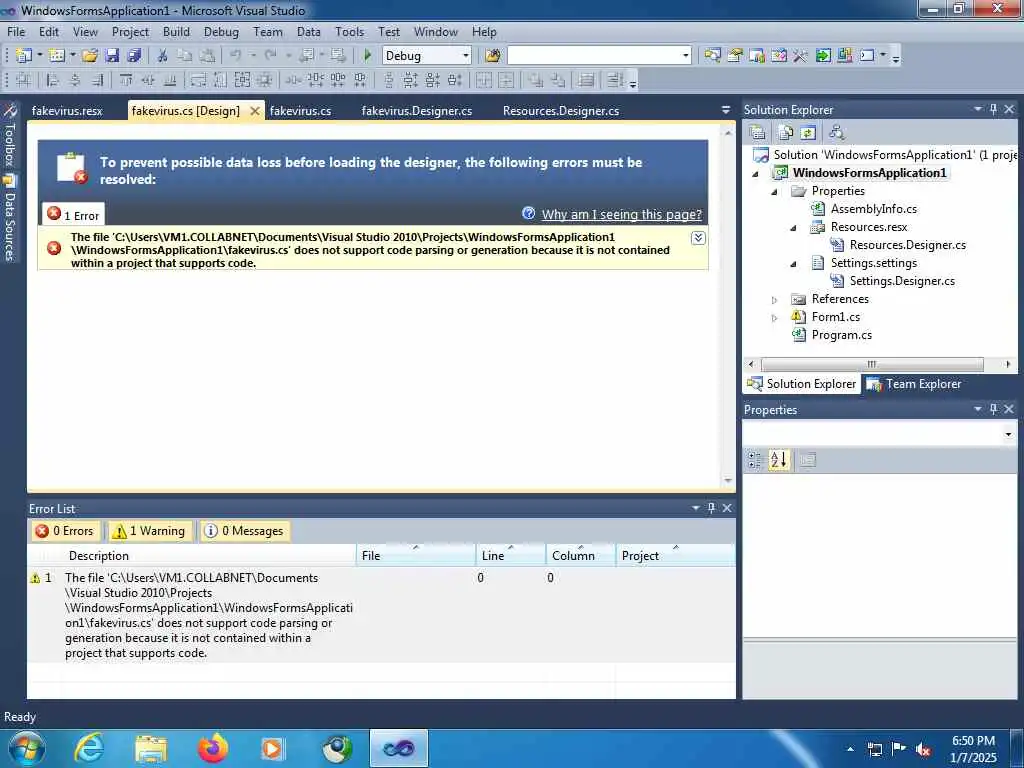
Task: Pin the Error List panel
Action: [x=711, y=507]
